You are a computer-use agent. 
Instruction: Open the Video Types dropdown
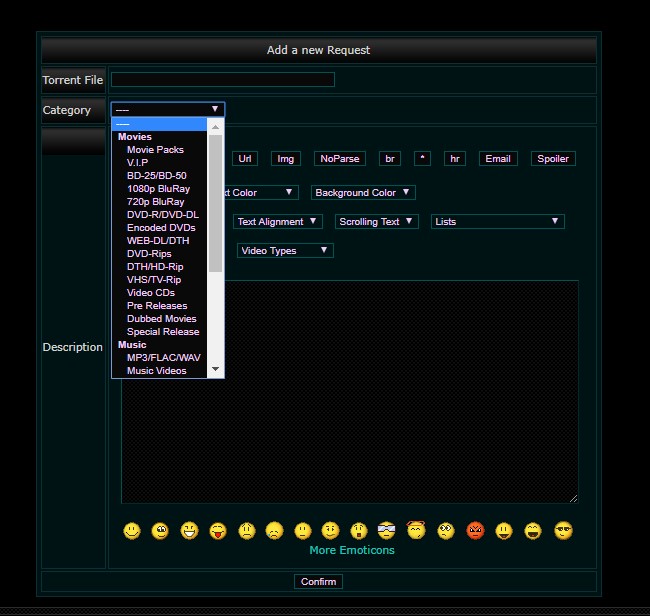[x=285, y=251]
